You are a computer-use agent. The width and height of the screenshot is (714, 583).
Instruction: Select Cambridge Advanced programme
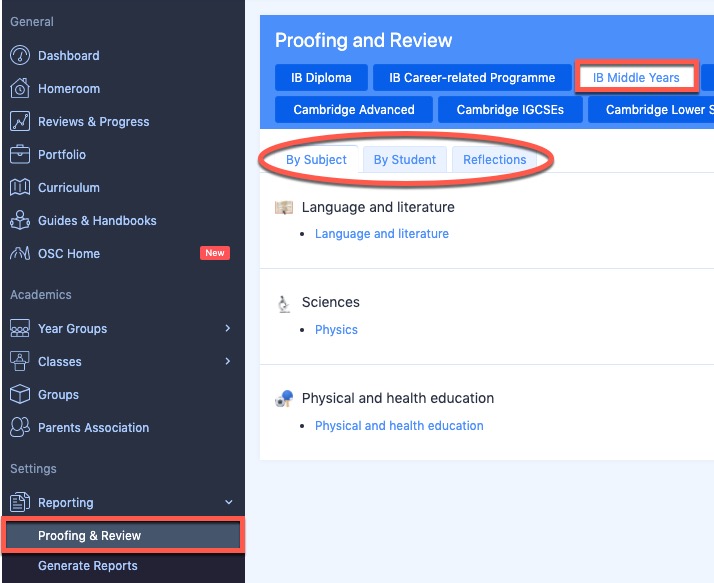tap(354, 109)
